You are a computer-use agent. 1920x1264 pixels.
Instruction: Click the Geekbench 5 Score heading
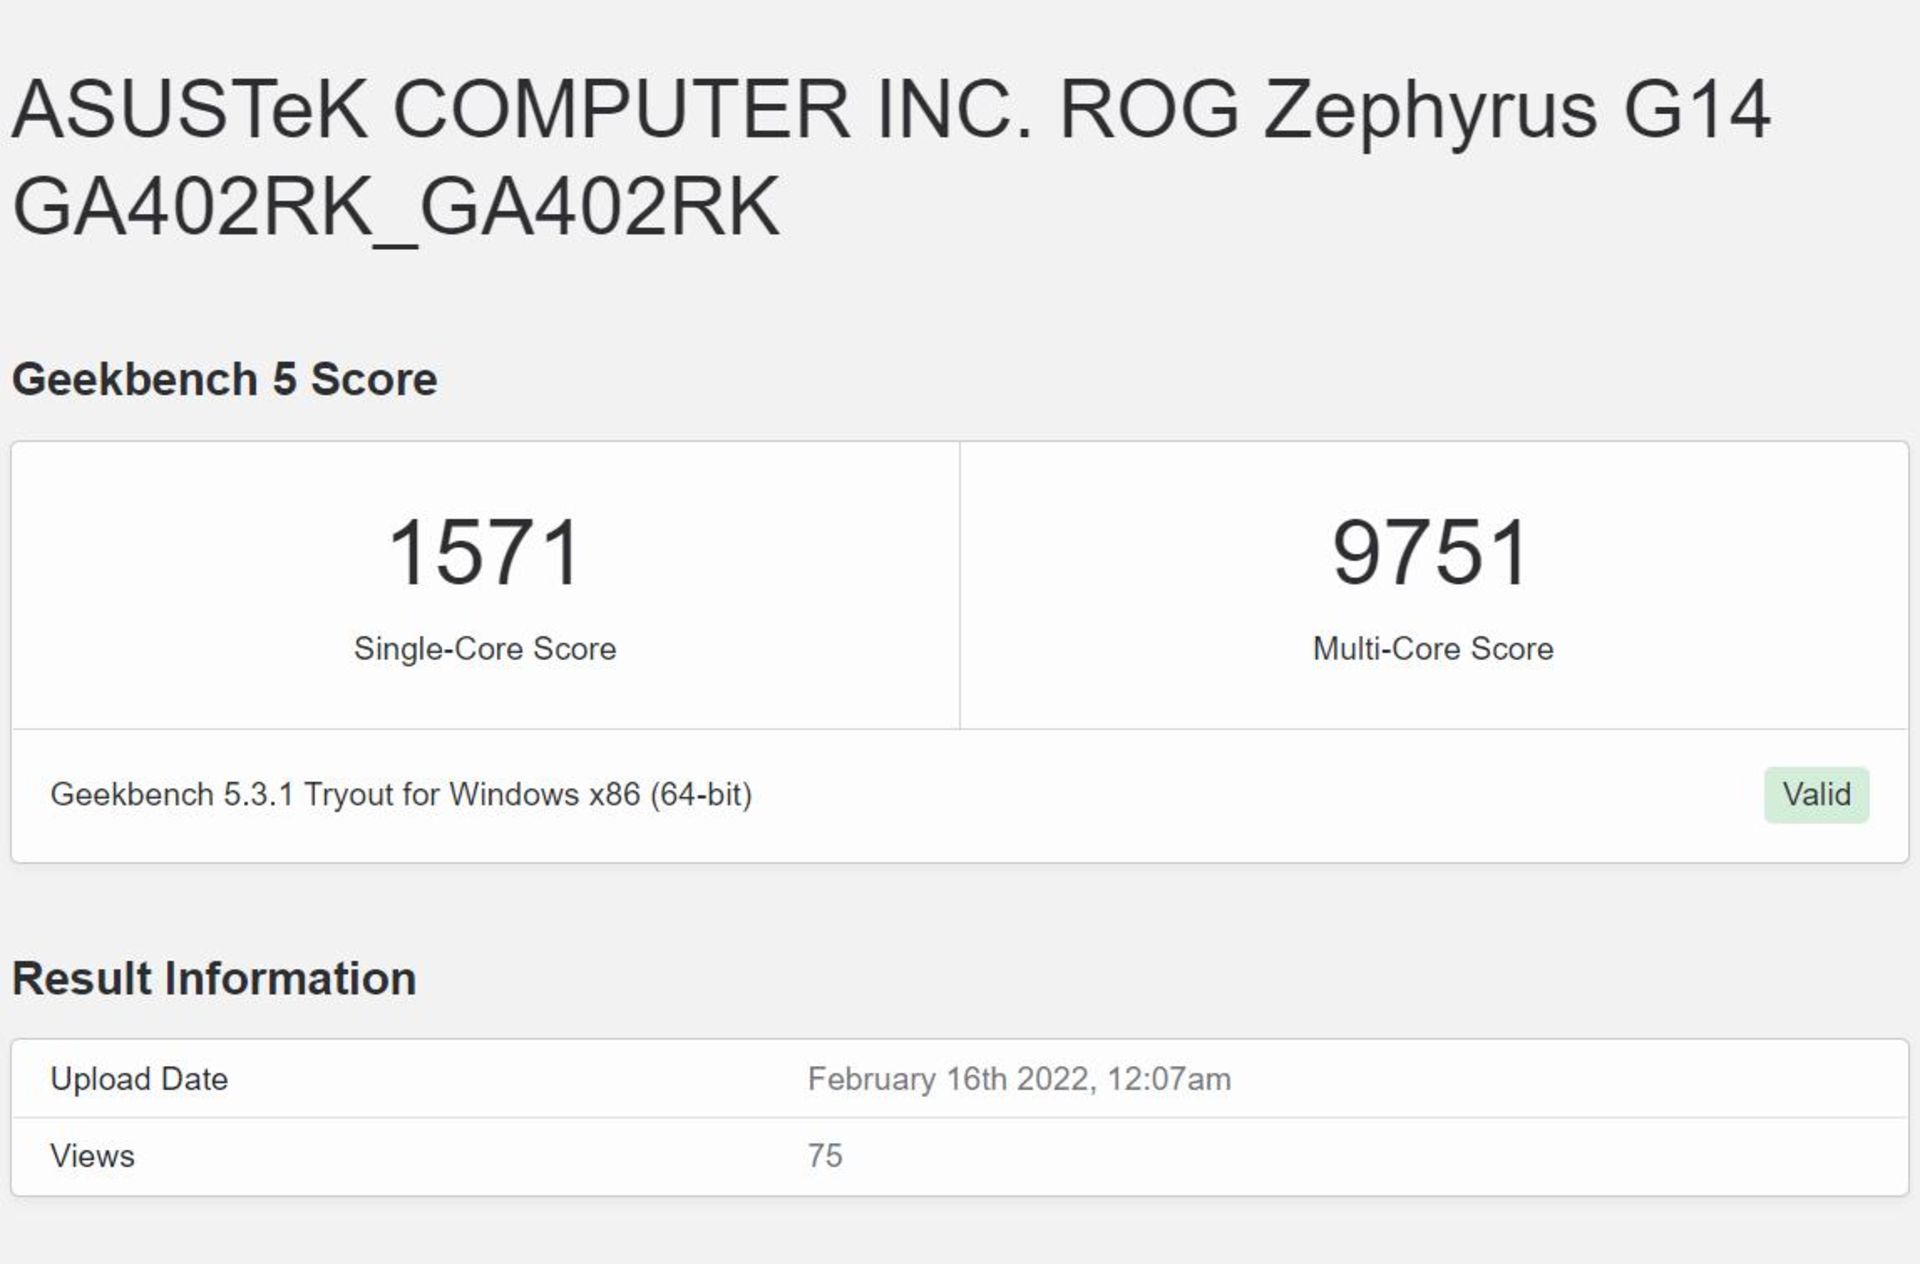224,380
